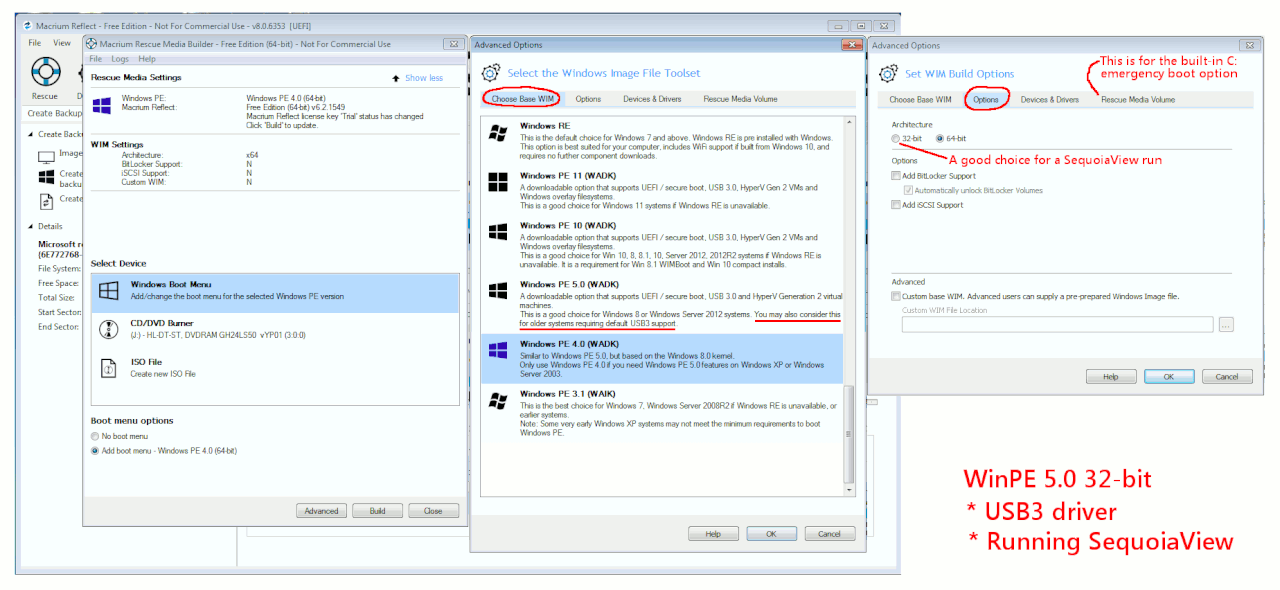Click the Close button in Rescue Media Builder

click(433, 511)
